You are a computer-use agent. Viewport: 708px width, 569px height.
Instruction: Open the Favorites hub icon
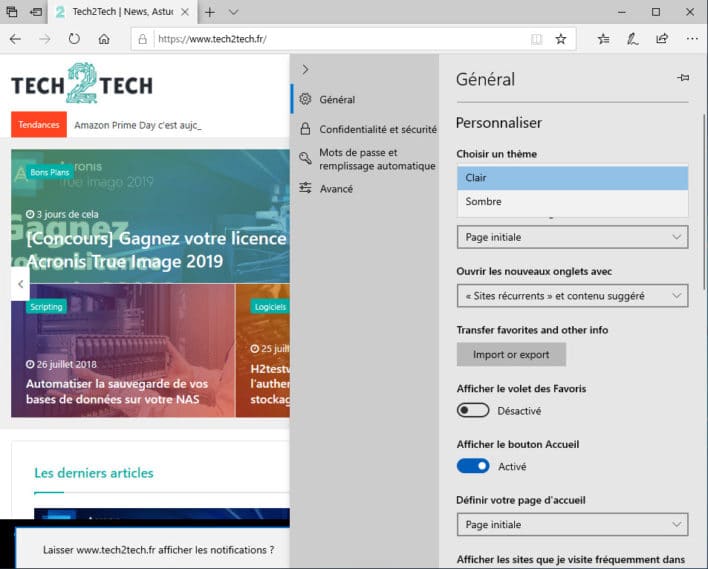coord(603,39)
